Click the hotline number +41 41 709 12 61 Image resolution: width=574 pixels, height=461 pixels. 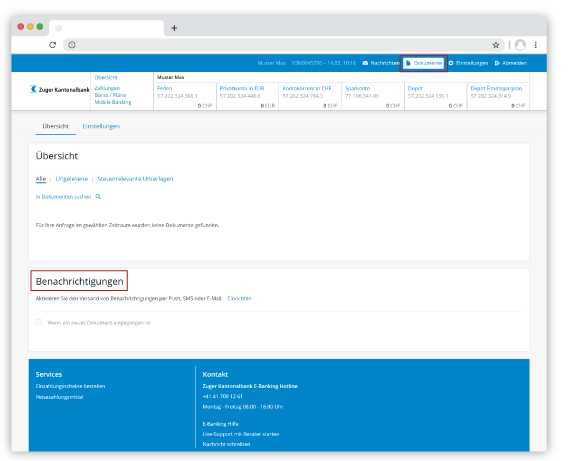pos(223,397)
